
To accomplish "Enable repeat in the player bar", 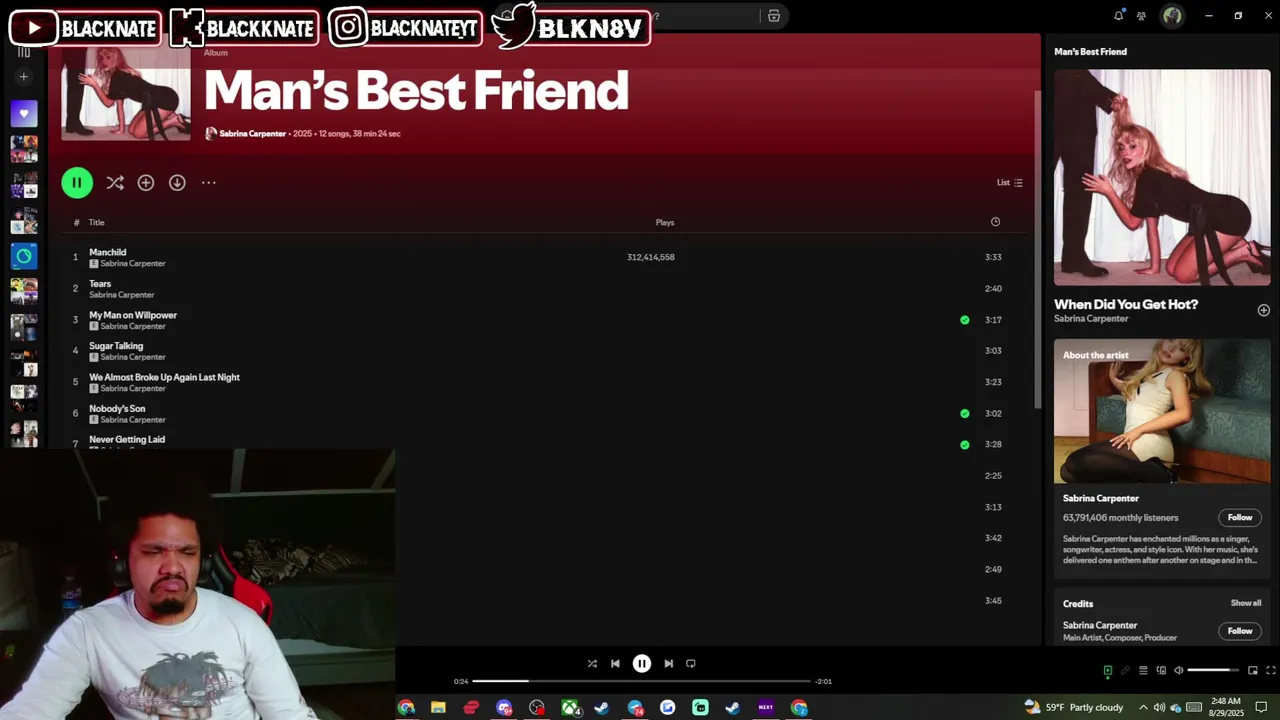I will tap(690, 663).
